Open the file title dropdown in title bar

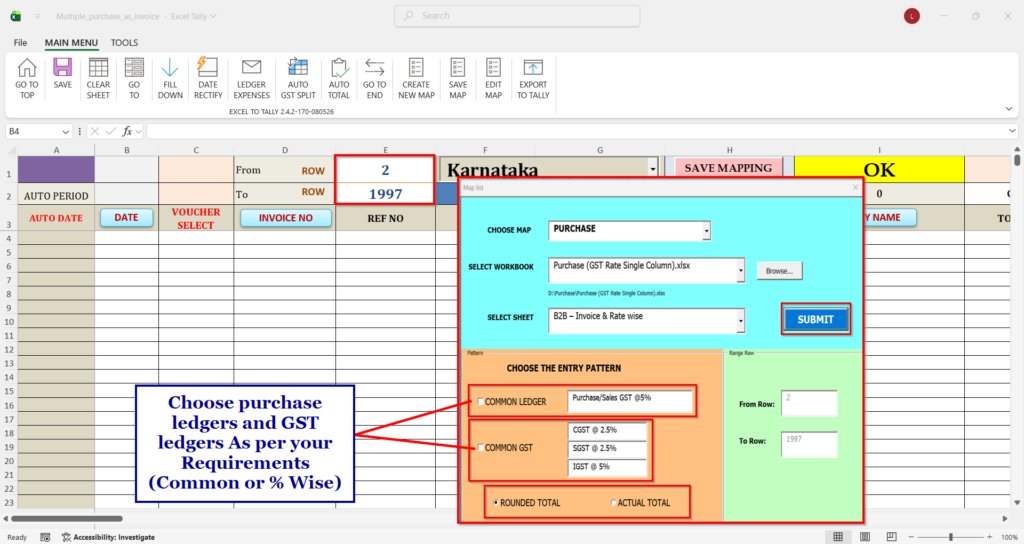pyautogui.click(x=213, y=16)
